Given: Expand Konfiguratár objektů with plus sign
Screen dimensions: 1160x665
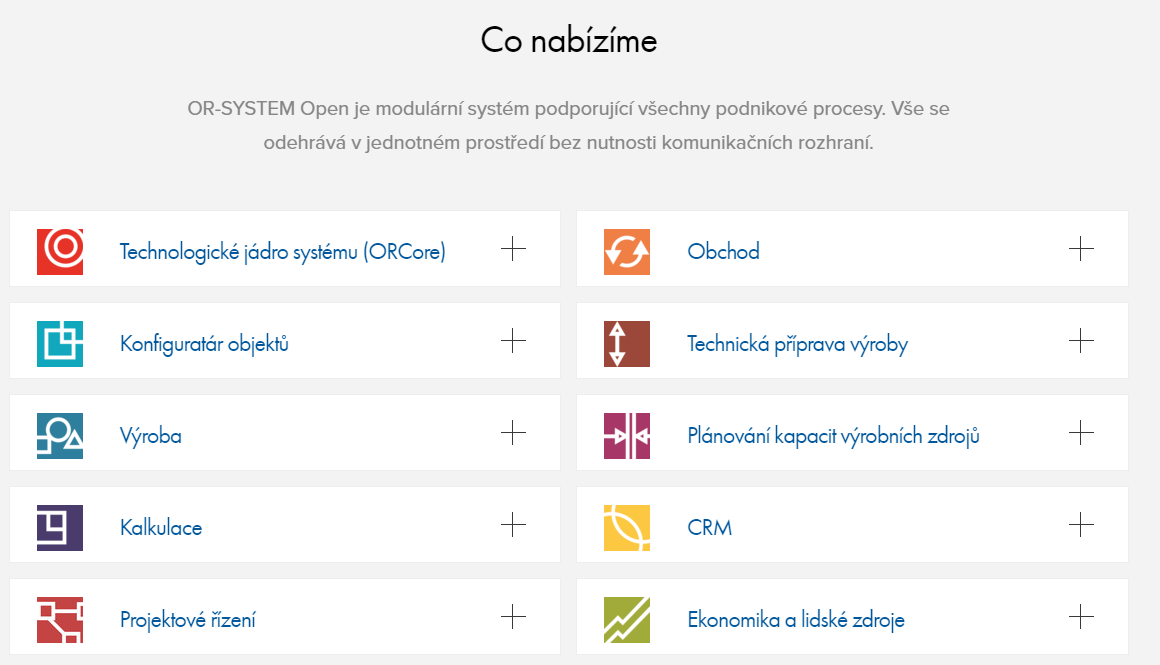Looking at the screenshot, I should tap(513, 341).
